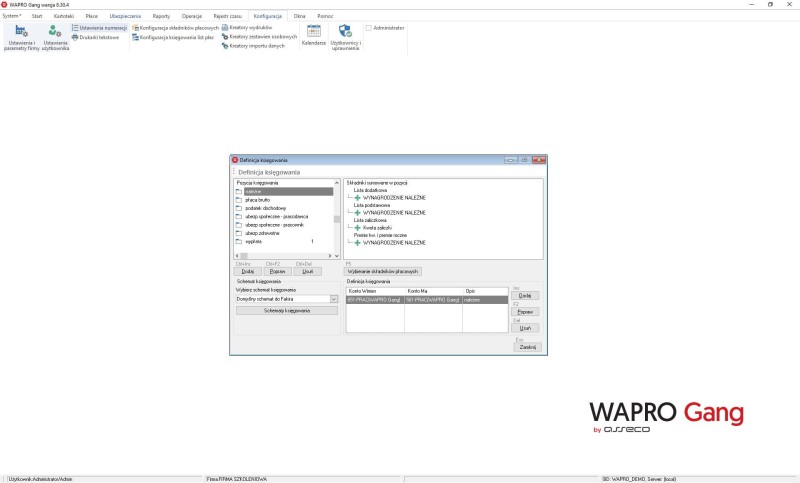Close the Definicja księgowania dialog window
This screenshot has width=800, height=483.
coord(539,160)
